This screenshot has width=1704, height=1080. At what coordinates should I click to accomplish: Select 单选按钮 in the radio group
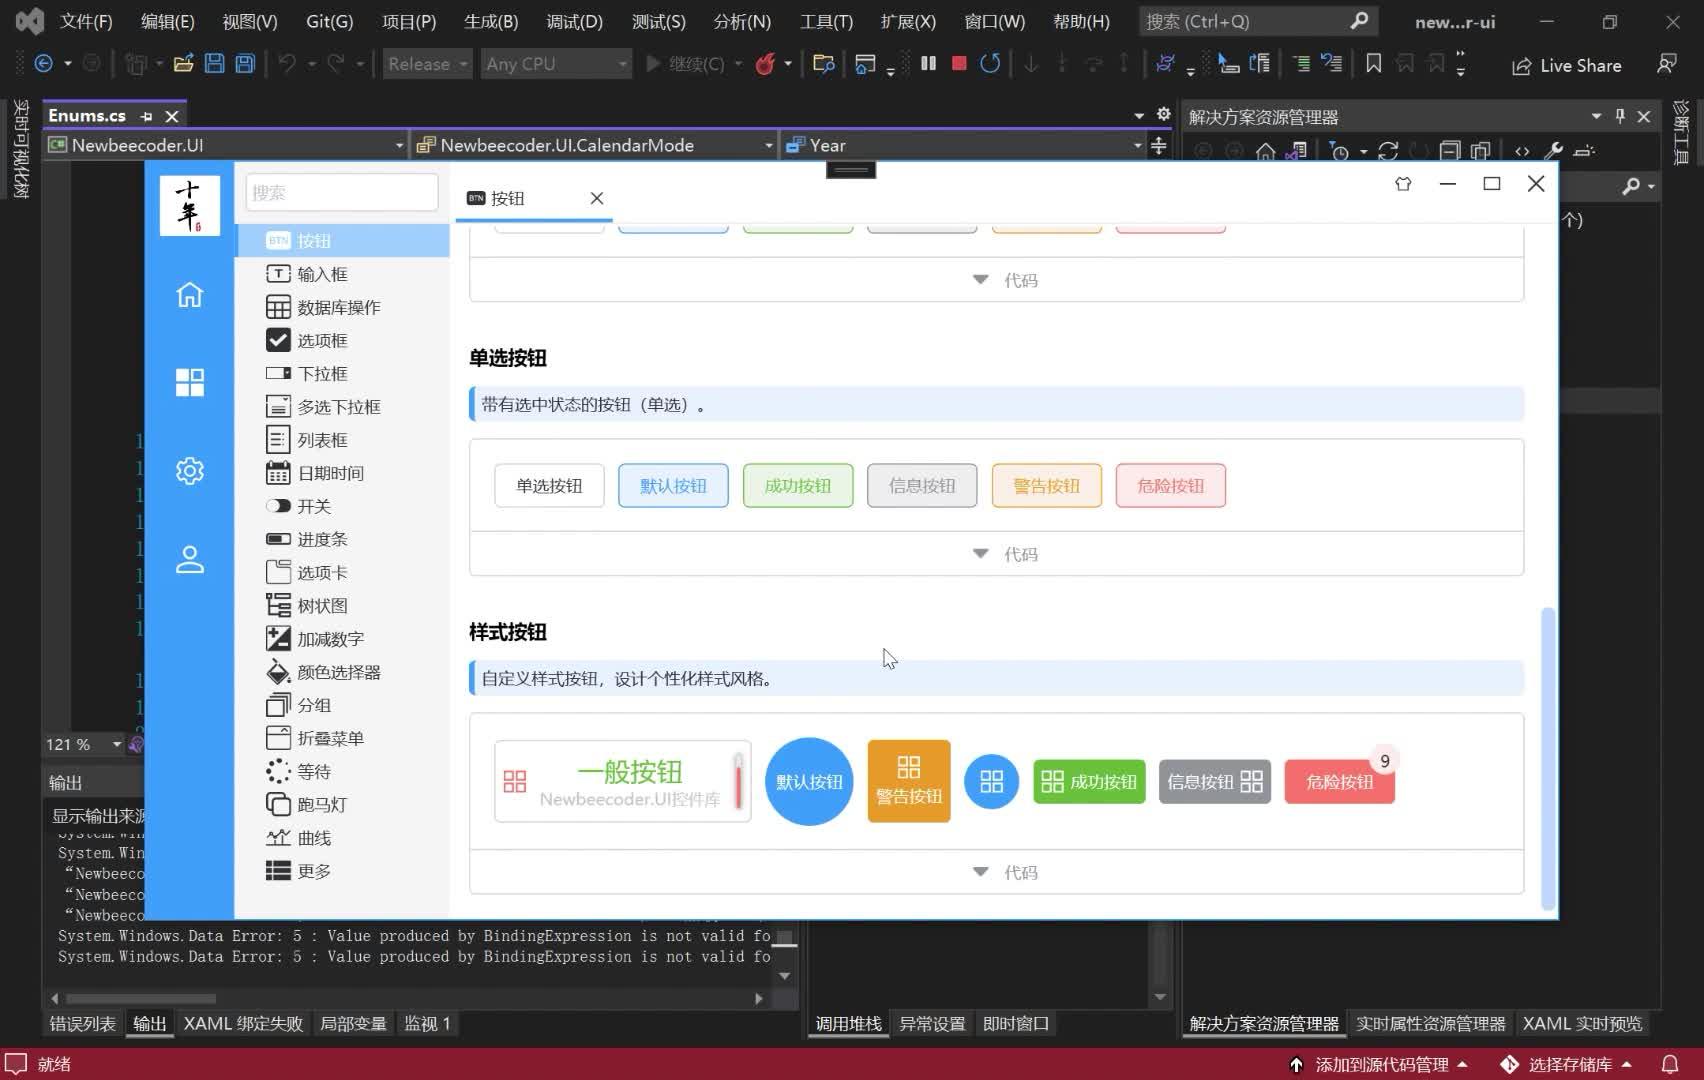pyautogui.click(x=548, y=485)
